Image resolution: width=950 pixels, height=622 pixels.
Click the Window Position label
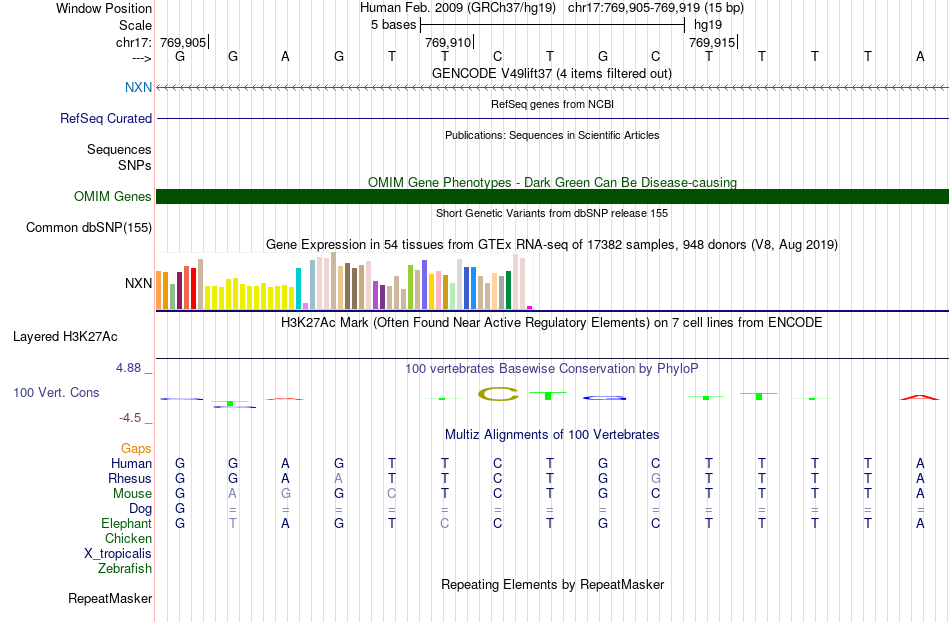pyautogui.click(x=104, y=8)
